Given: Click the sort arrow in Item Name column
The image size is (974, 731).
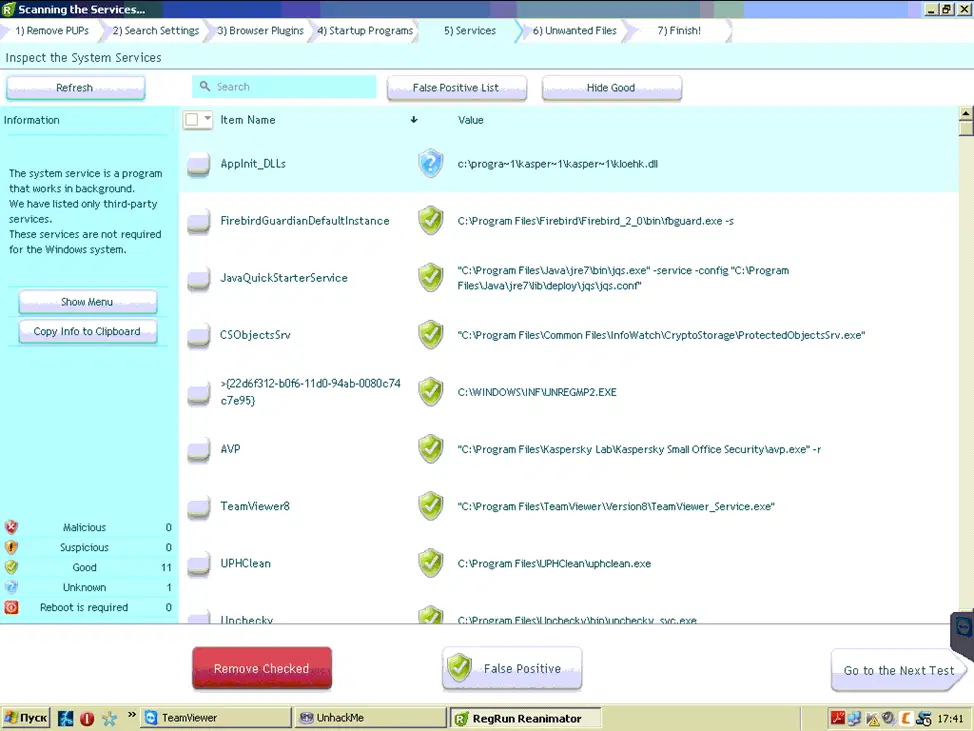Looking at the screenshot, I should click(x=414, y=120).
